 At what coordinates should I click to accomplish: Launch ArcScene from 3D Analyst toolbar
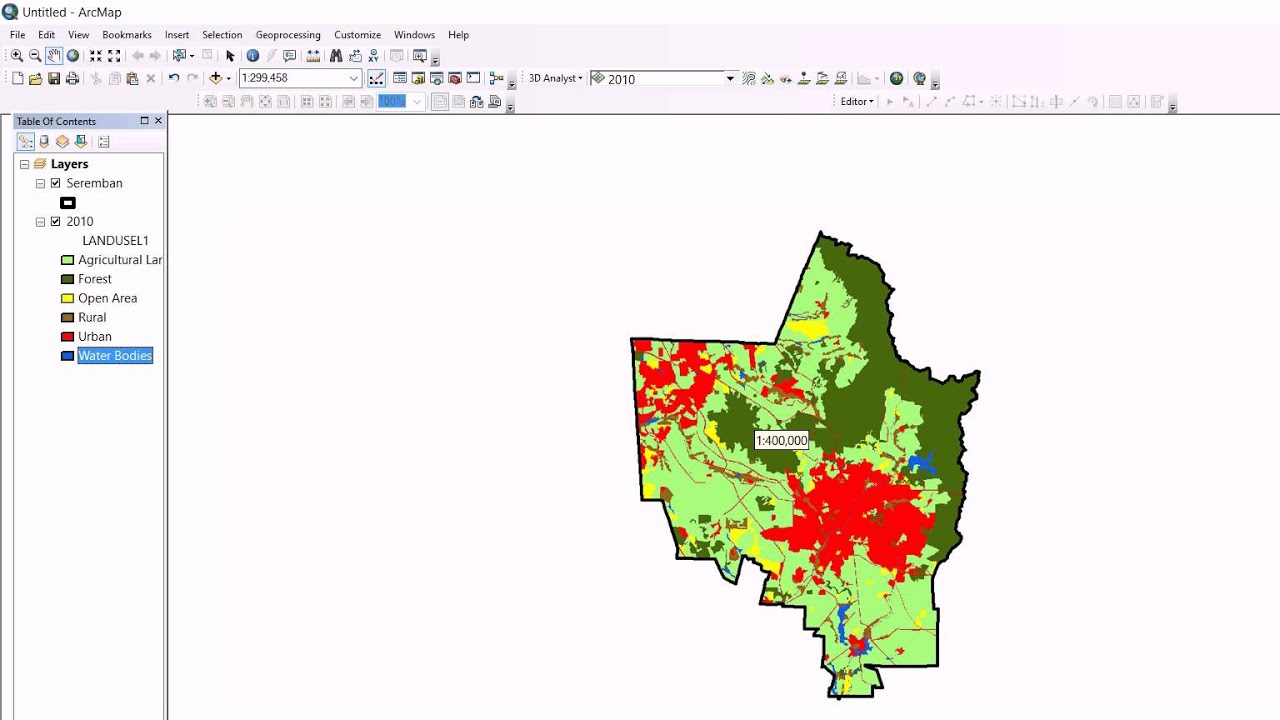point(897,78)
